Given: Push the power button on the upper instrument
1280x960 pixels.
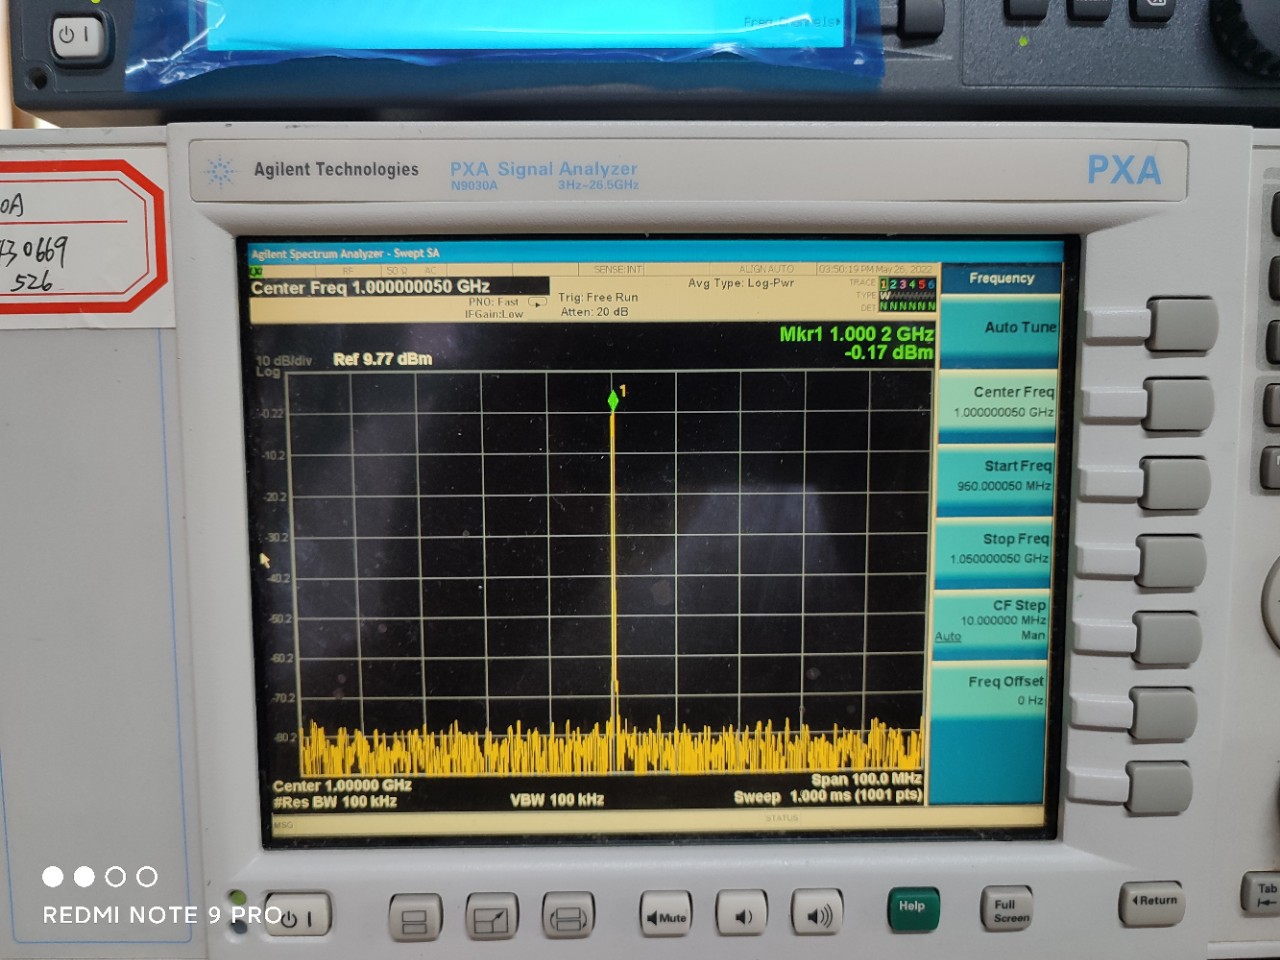Looking at the screenshot, I should click(x=76, y=36).
